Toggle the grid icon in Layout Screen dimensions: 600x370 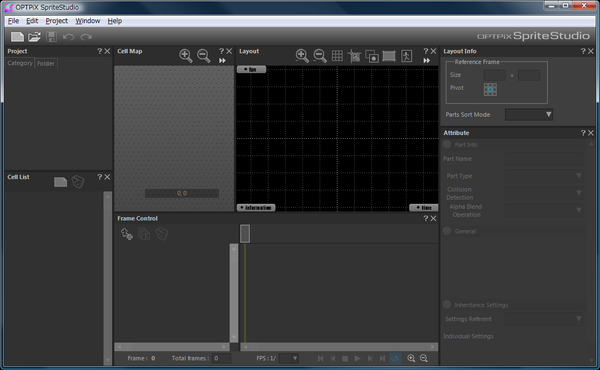point(337,56)
